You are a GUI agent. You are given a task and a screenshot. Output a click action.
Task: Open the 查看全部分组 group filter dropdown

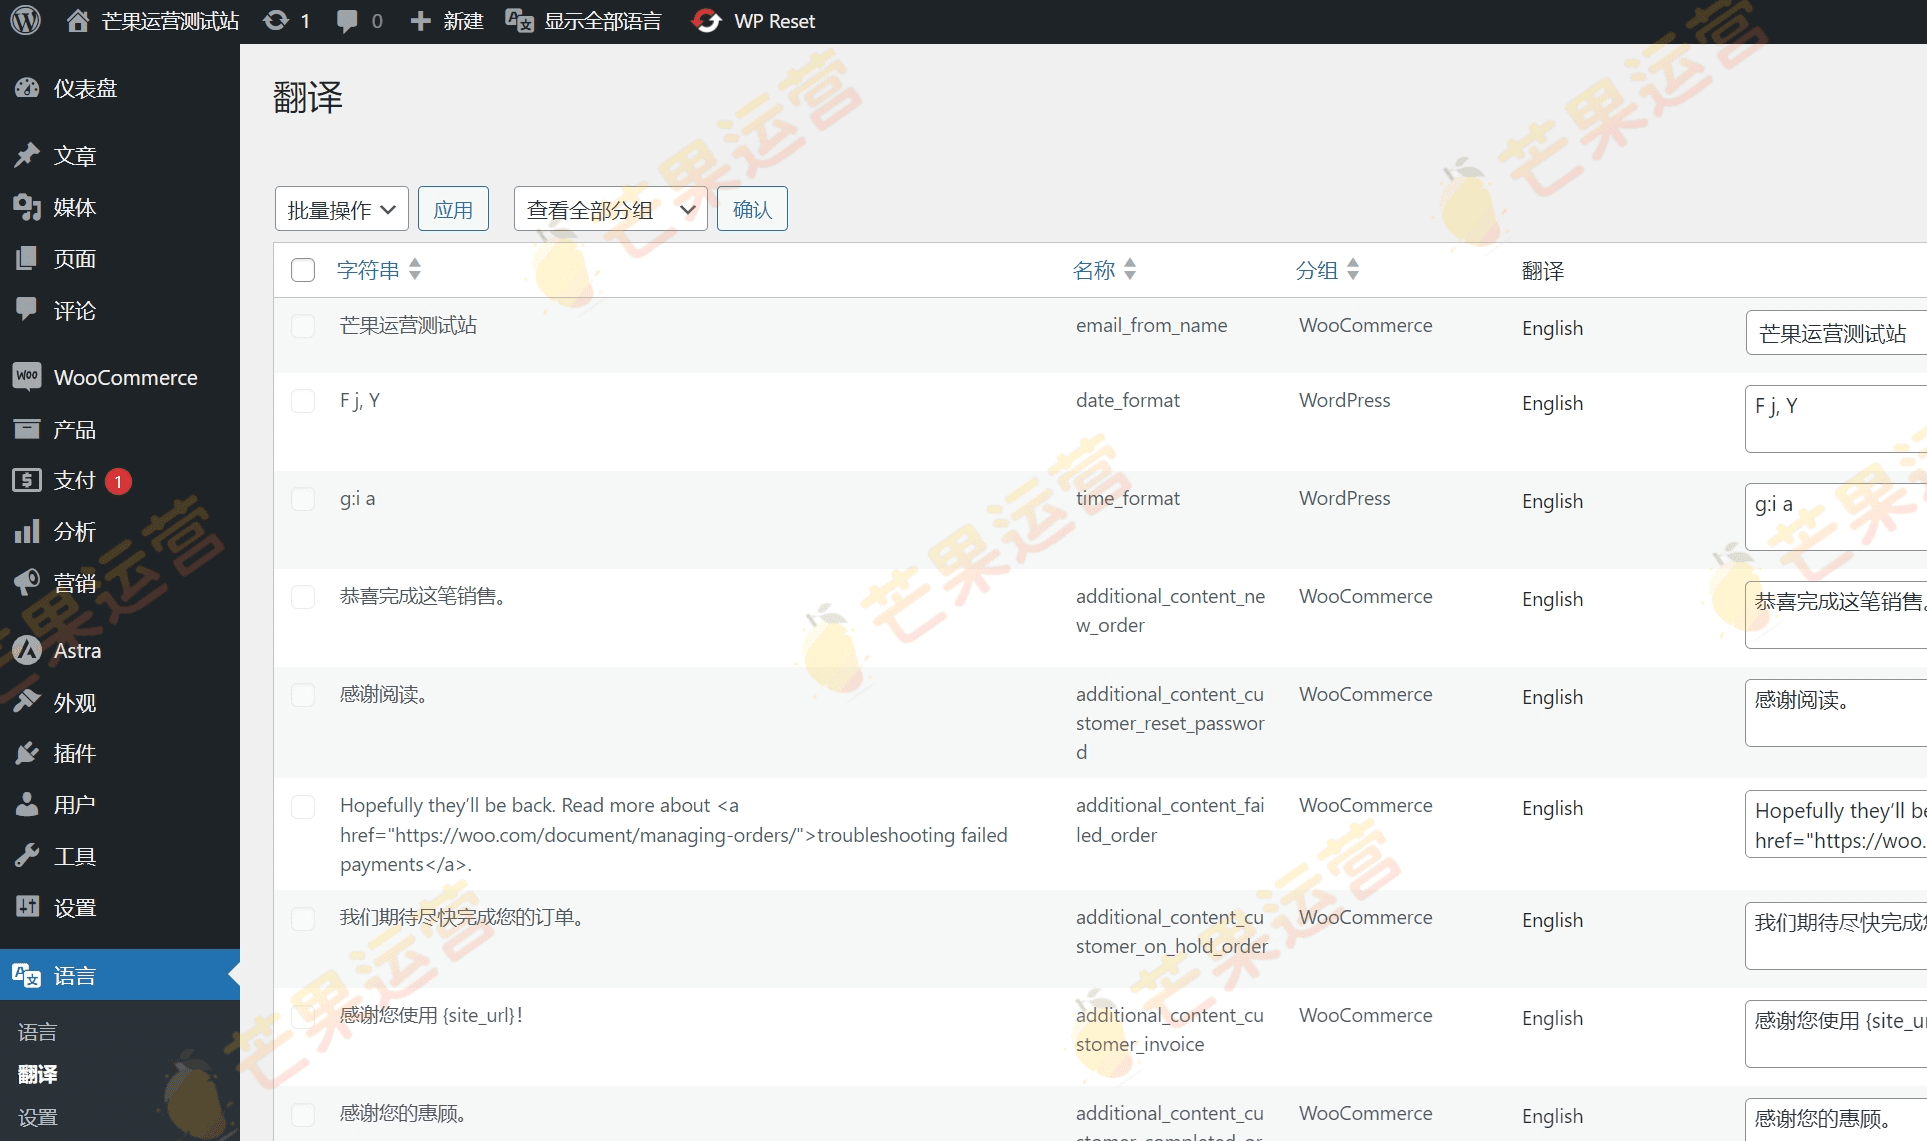(x=610, y=209)
